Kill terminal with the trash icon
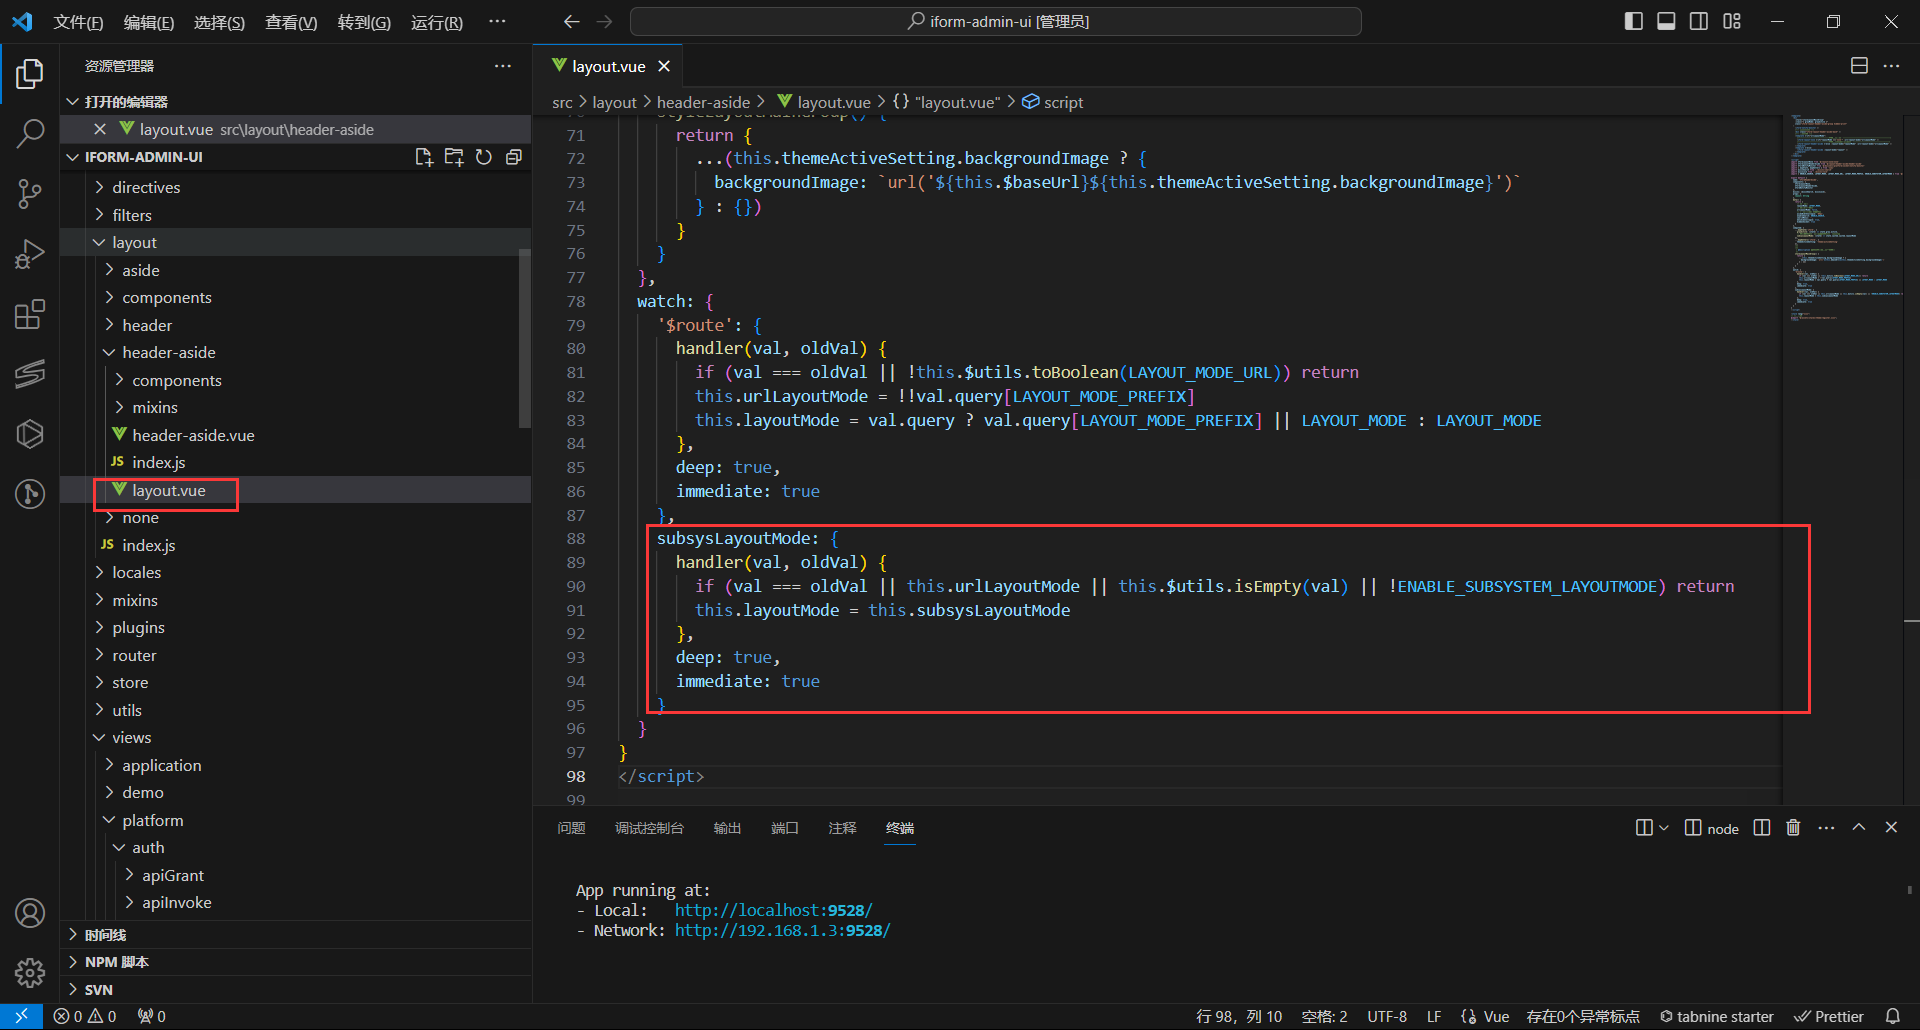Viewport: 1920px width, 1030px height. 1793,828
